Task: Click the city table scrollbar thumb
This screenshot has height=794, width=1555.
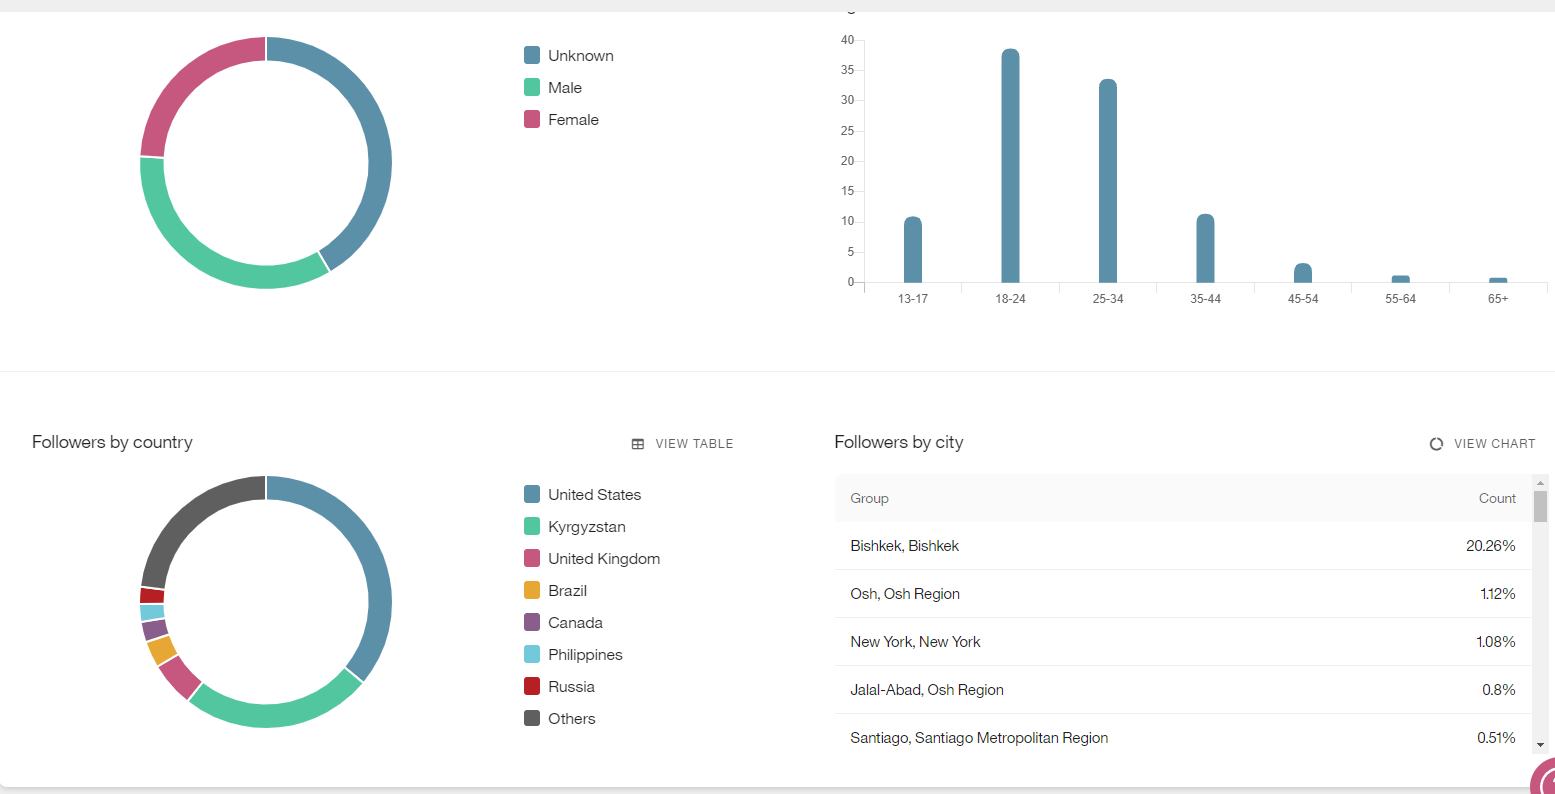Action: (x=1540, y=506)
